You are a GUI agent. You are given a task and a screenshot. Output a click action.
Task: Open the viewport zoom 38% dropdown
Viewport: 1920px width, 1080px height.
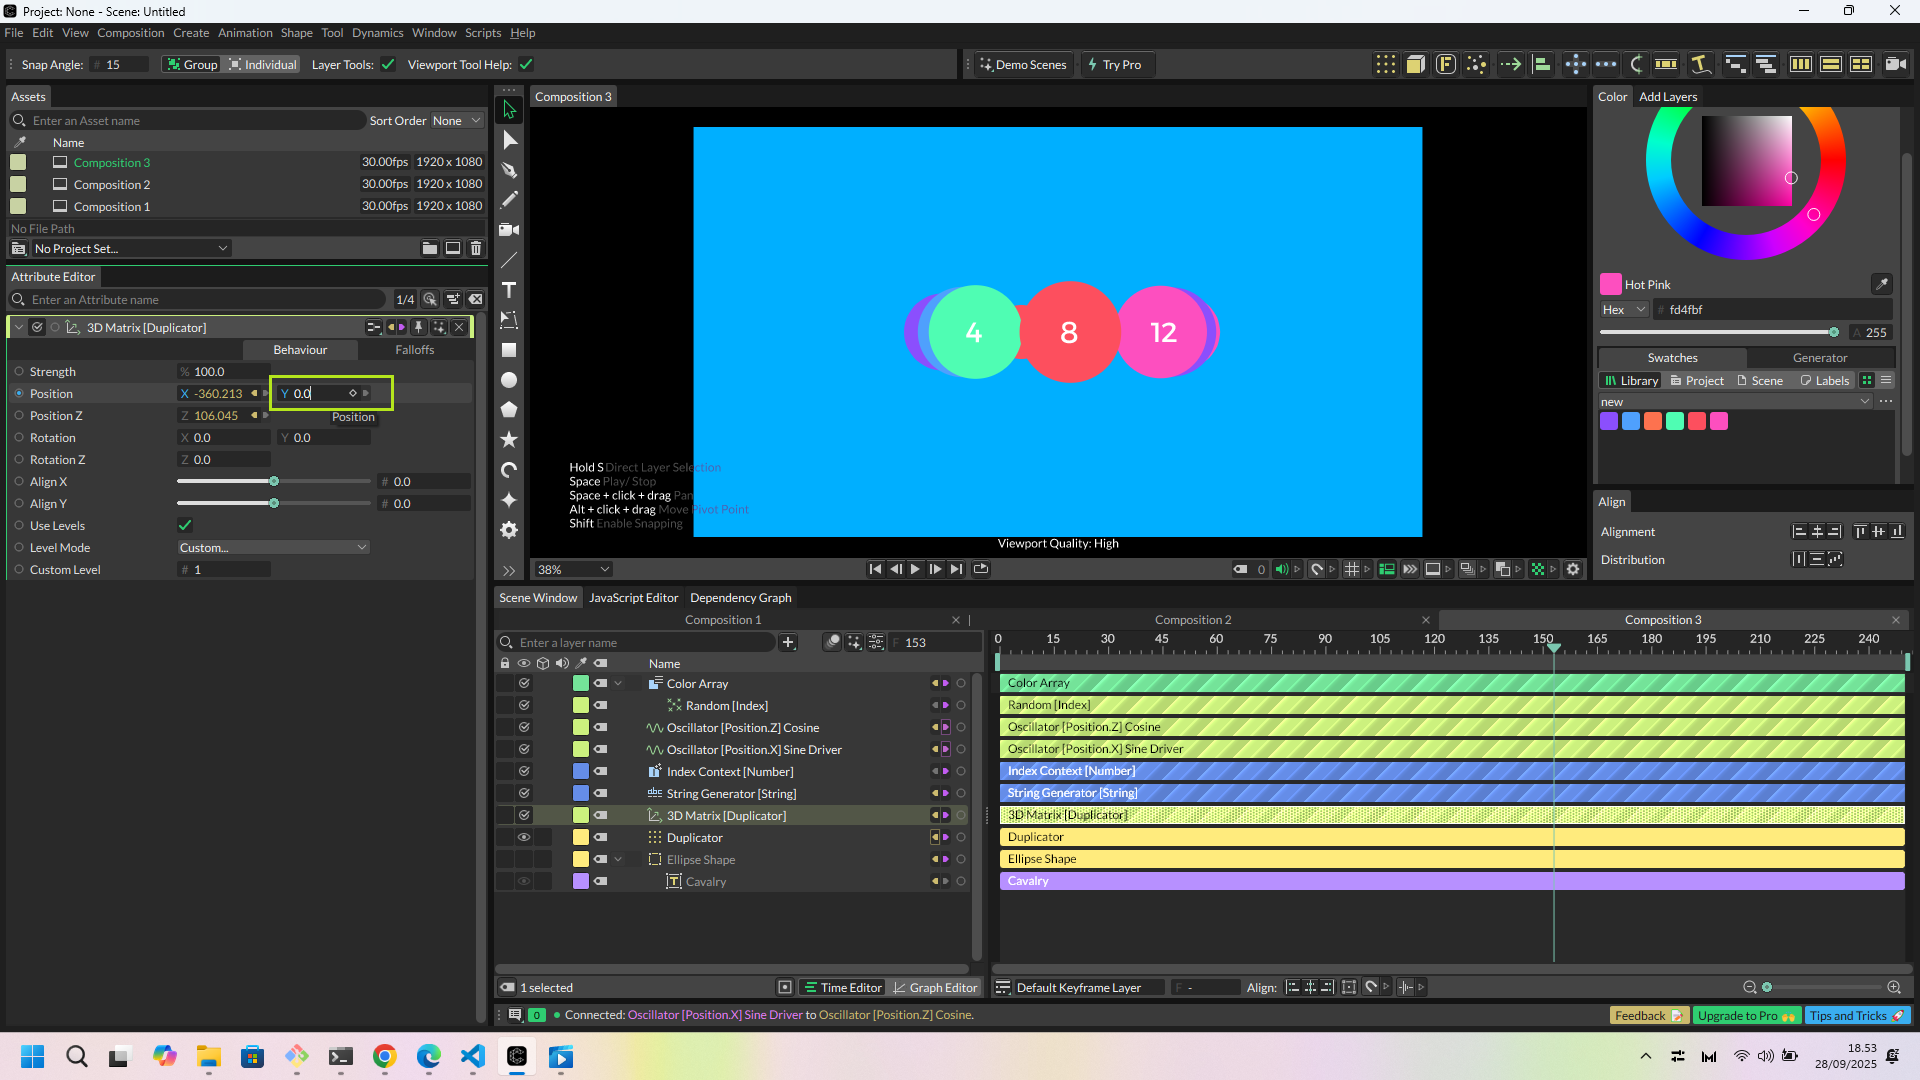click(573, 570)
